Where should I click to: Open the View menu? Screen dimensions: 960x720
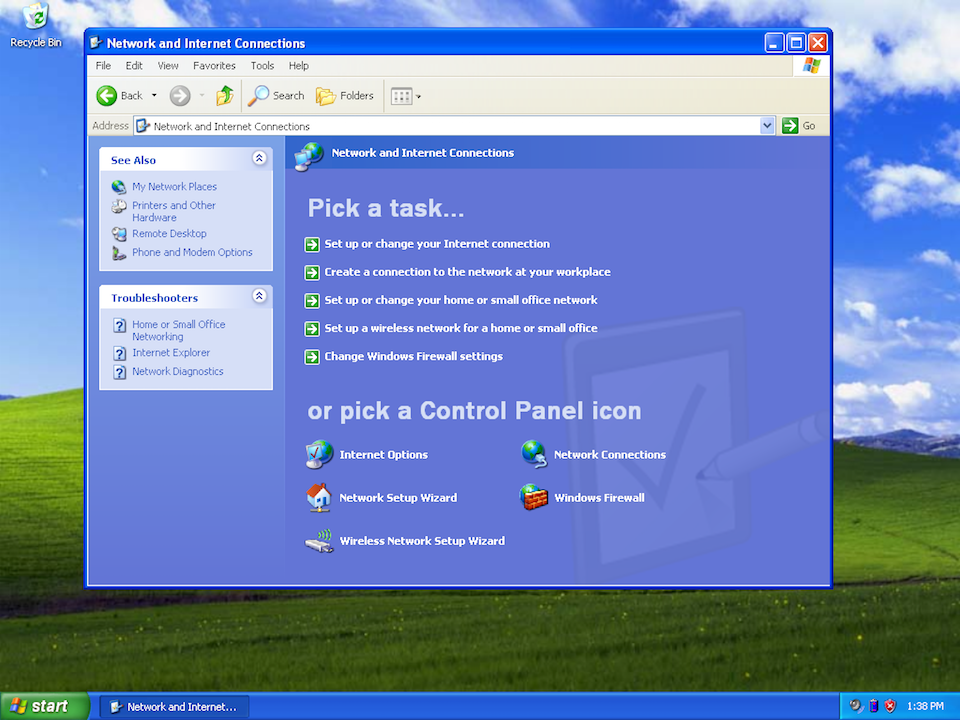(168, 66)
